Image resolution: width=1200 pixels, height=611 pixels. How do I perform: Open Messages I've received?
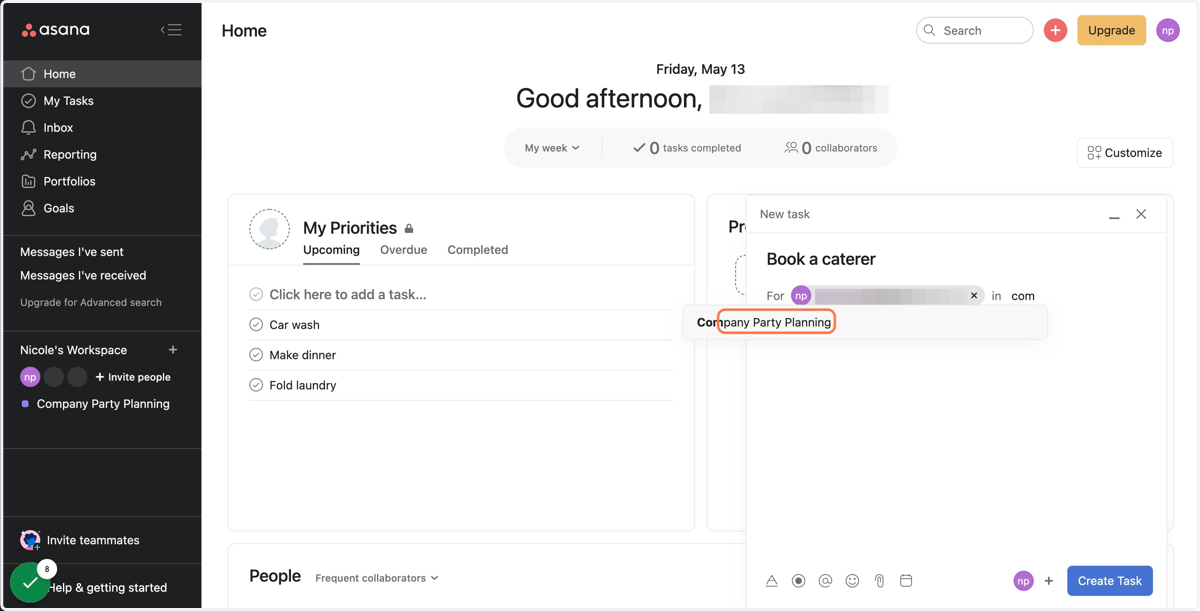tap(83, 276)
